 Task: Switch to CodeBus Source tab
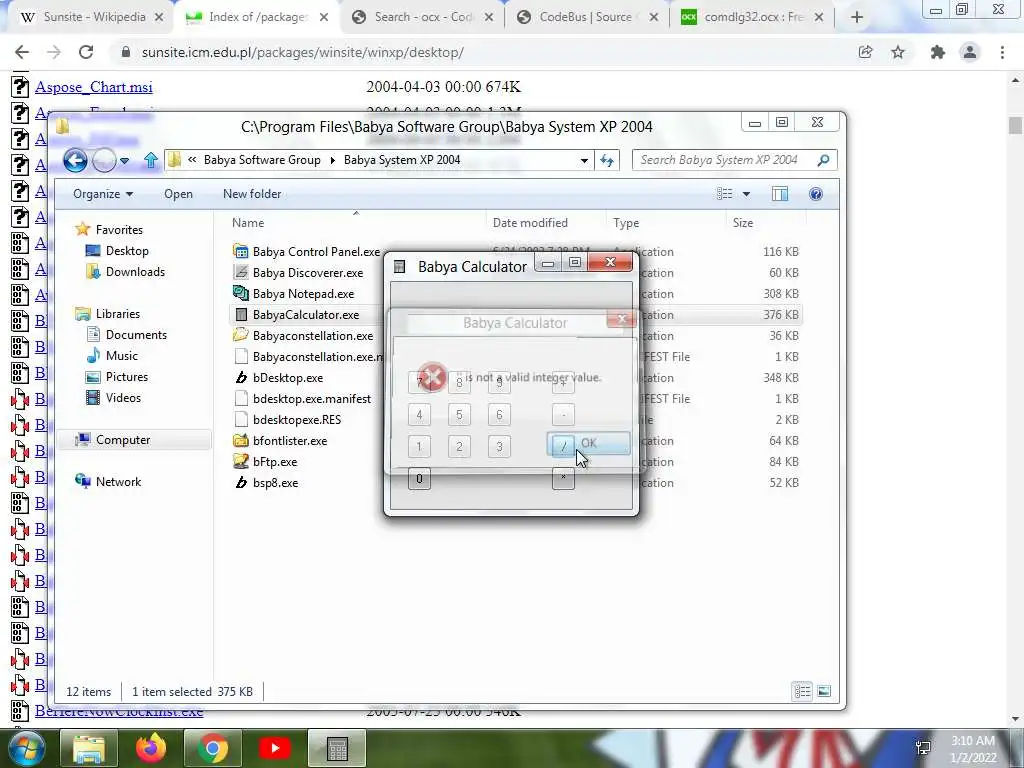(587, 17)
